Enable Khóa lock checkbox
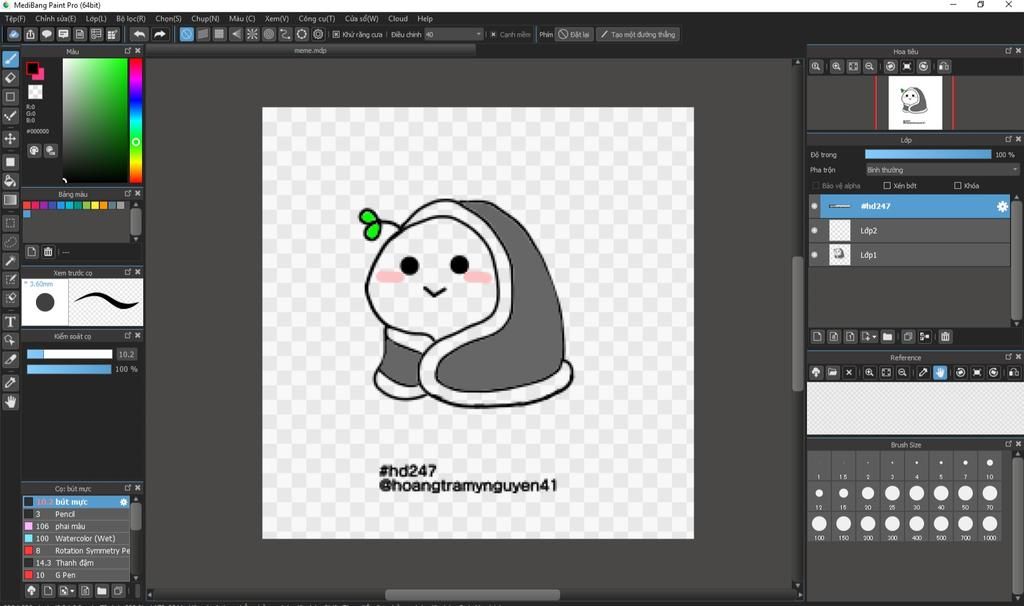Screen dimensions: 1024x606 pyautogui.click(x=957, y=185)
